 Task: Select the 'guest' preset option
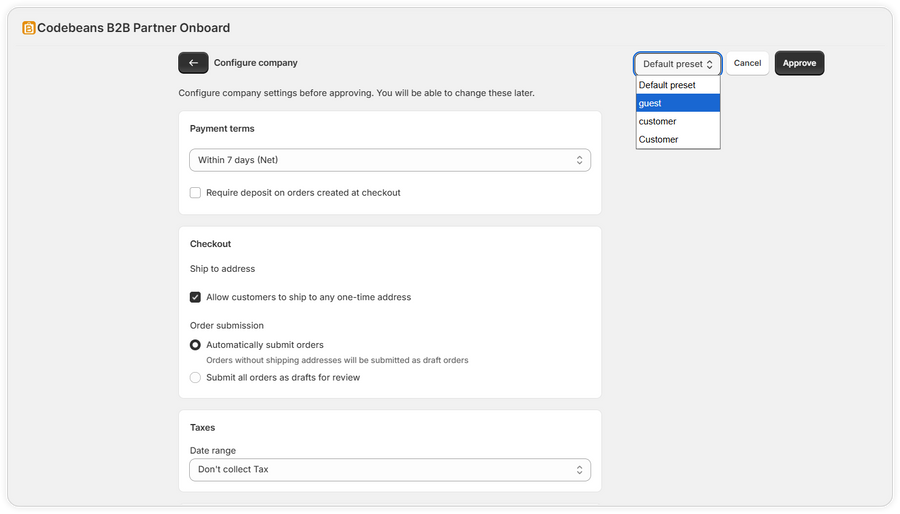pos(678,103)
